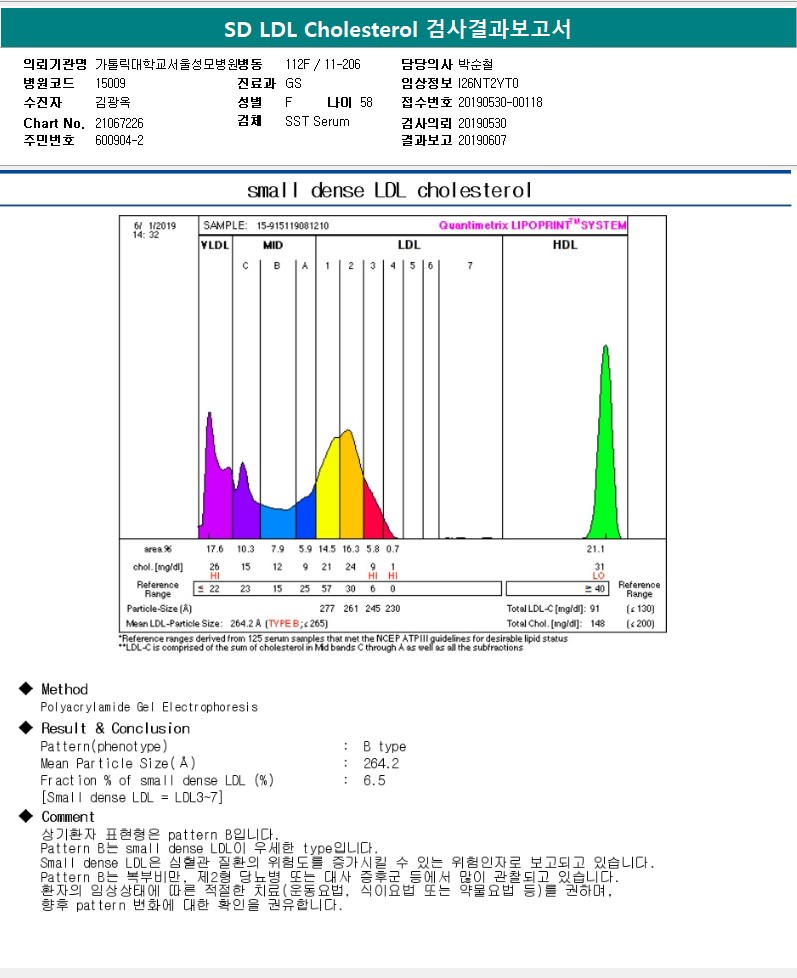Select receipt number '20190530-00118'
Screen dimensions: 797x978
[x=500, y=102]
